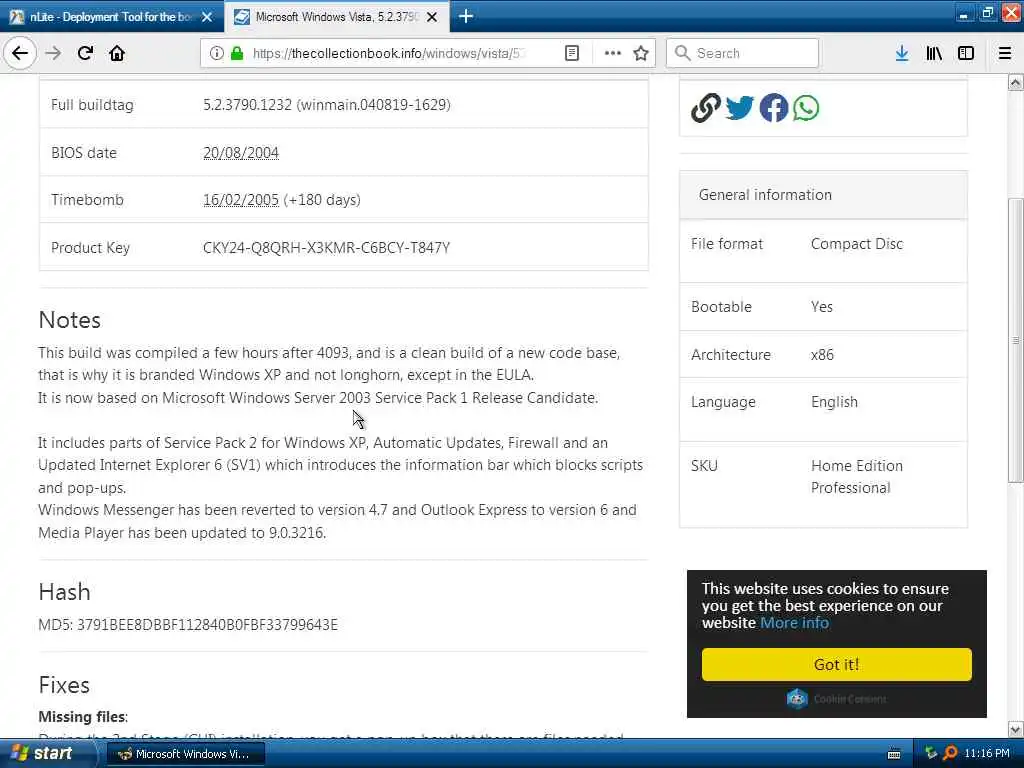Click the x86 architecture value

[x=822, y=355]
